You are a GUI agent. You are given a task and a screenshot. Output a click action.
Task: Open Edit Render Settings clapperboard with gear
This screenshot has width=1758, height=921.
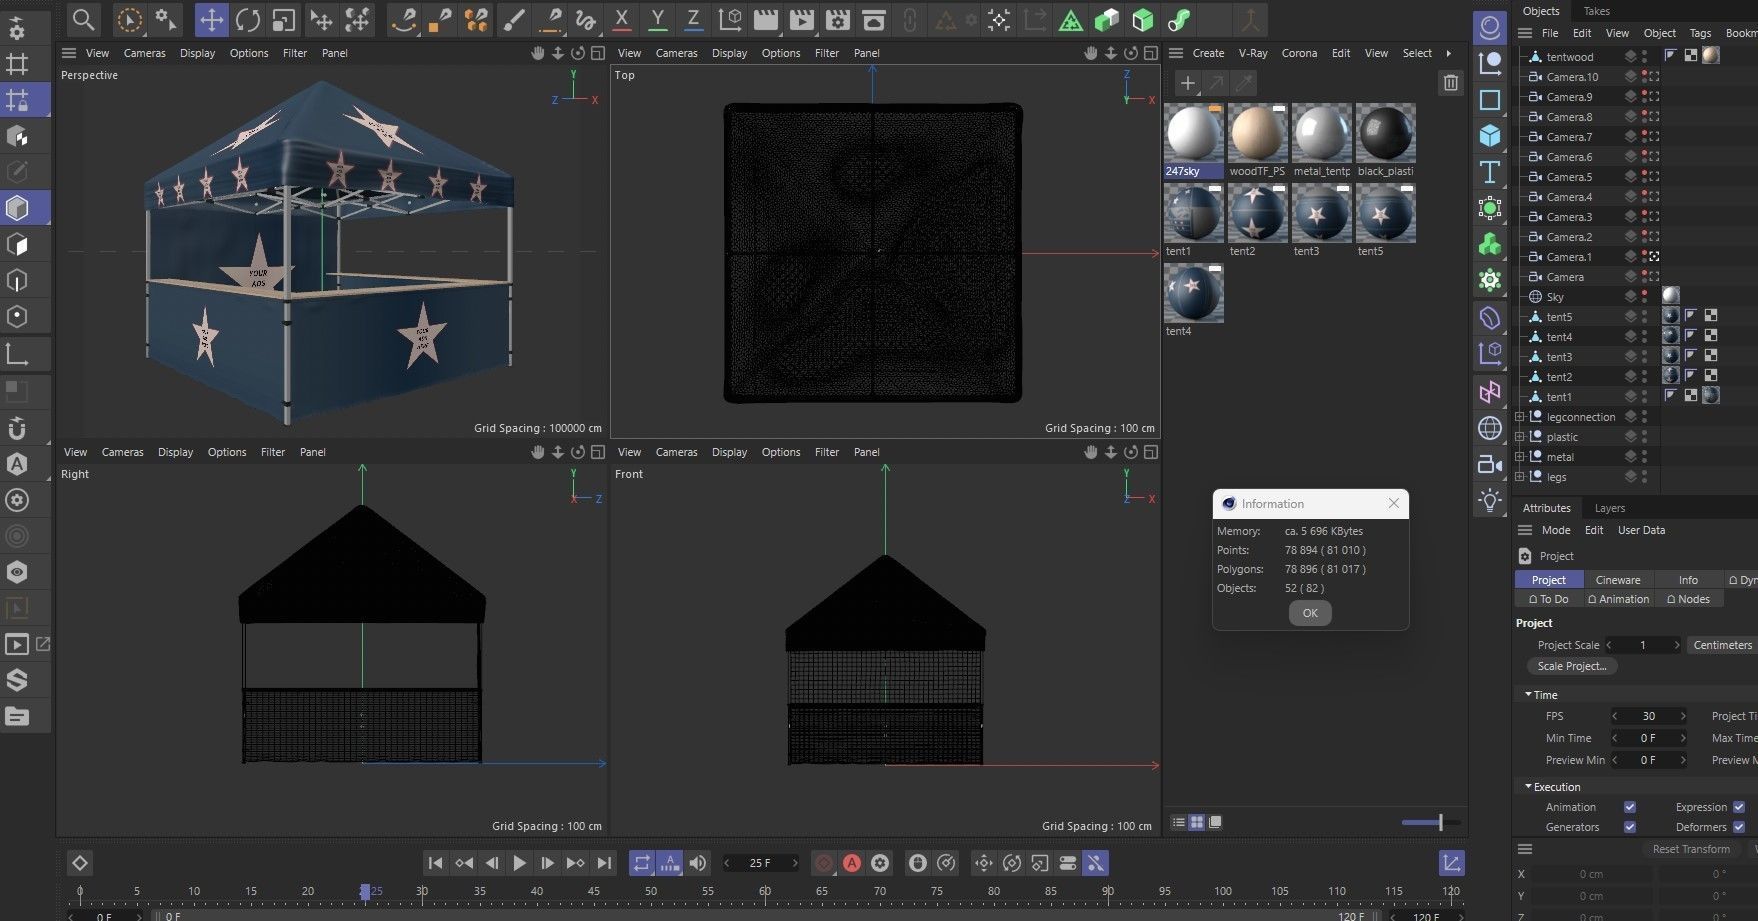point(837,19)
